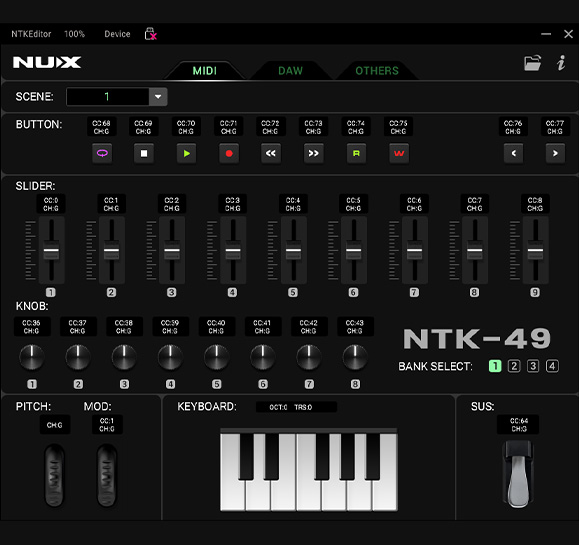Select knob 6
Image resolution: width=579 pixels, height=545 pixels.
click(x=263, y=357)
